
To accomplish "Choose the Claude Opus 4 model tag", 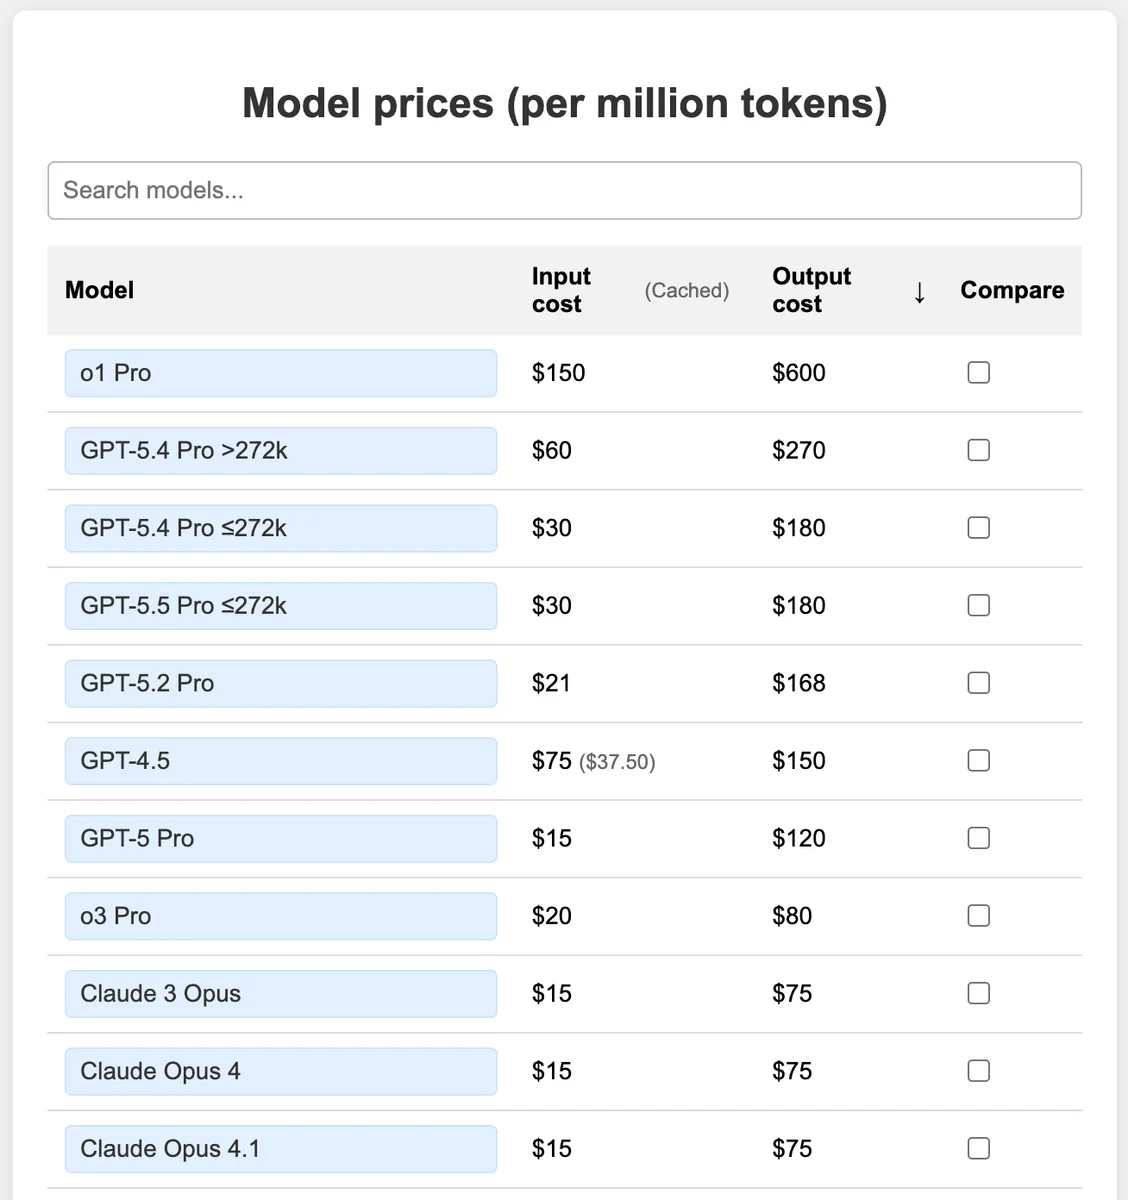I will [281, 1071].
